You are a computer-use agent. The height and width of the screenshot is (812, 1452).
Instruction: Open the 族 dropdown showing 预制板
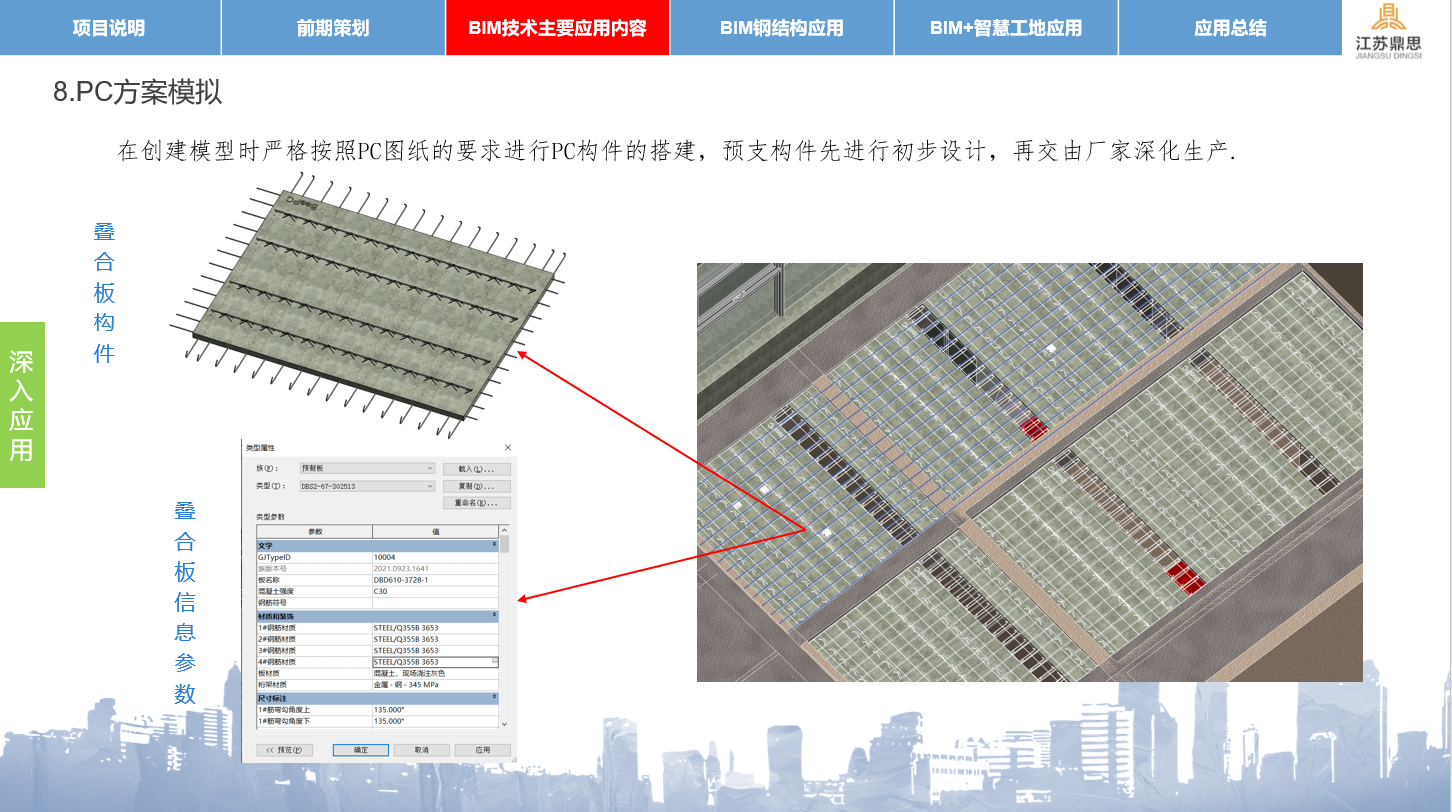pyautogui.click(x=367, y=468)
